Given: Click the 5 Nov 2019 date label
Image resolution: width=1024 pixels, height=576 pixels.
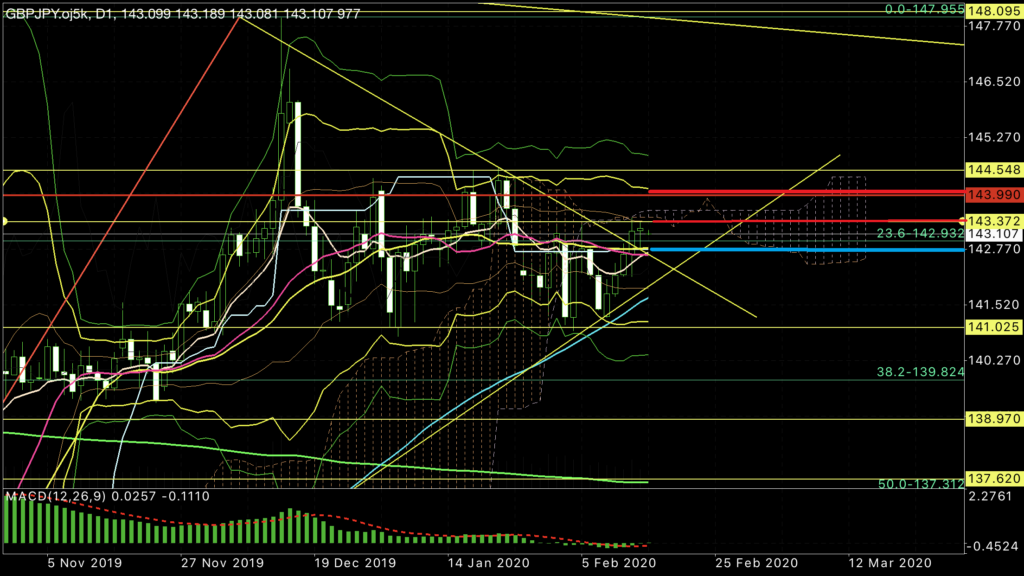Looking at the screenshot, I should [x=84, y=563].
